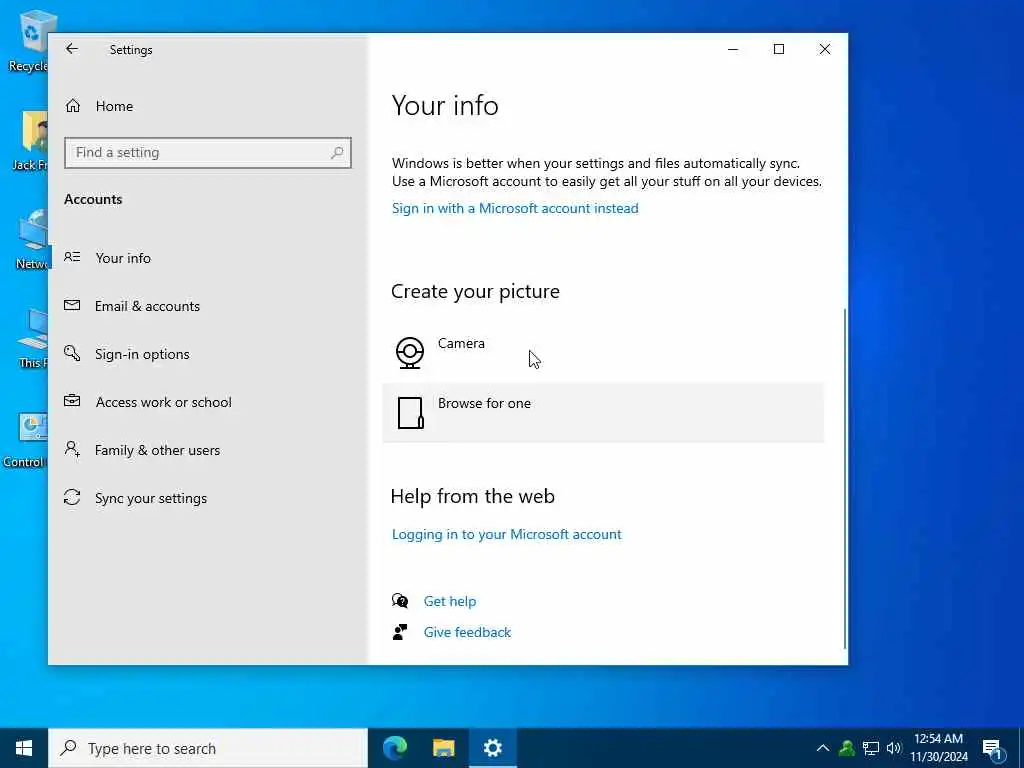
Task: Go back using the Settings back arrow
Action: [72, 49]
